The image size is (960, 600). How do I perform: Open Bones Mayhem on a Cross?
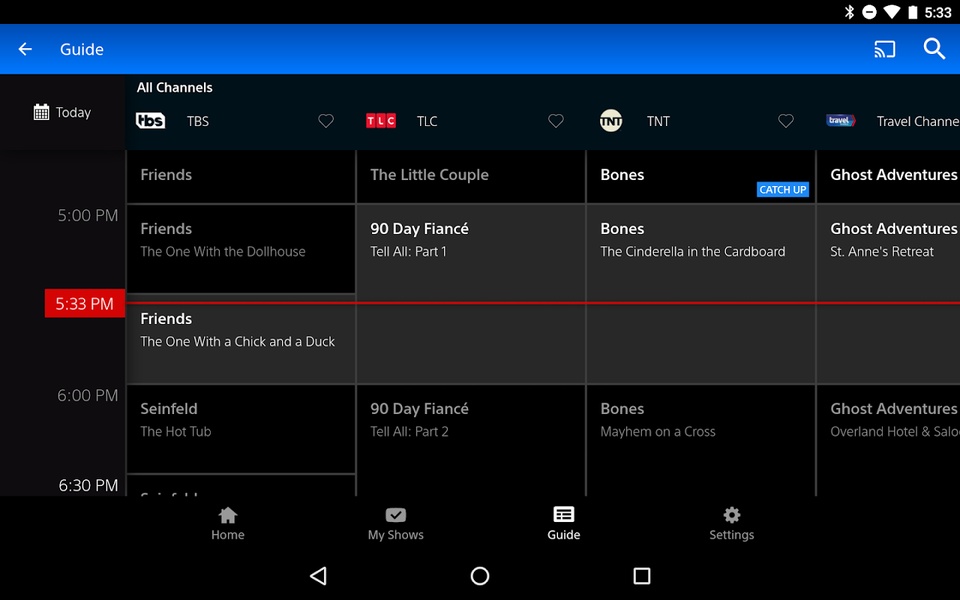(x=701, y=441)
